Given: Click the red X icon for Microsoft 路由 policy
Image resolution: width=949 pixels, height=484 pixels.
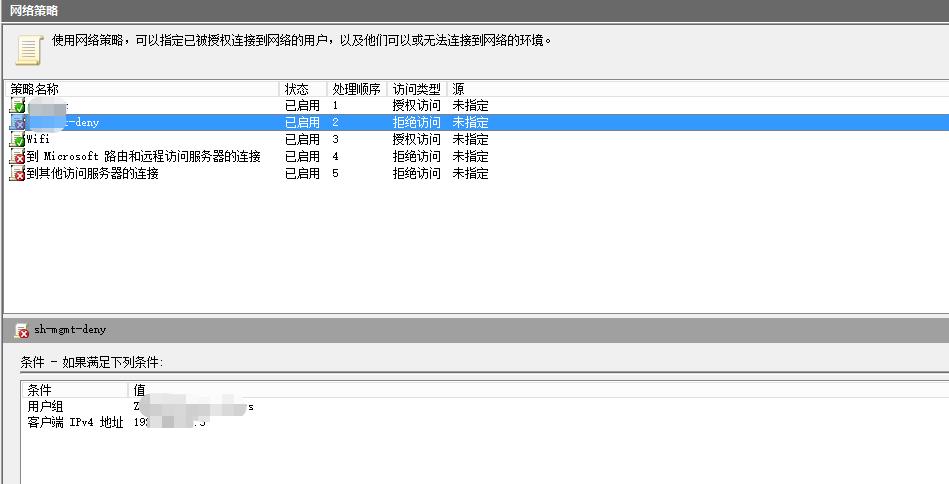Looking at the screenshot, I should click(17, 156).
